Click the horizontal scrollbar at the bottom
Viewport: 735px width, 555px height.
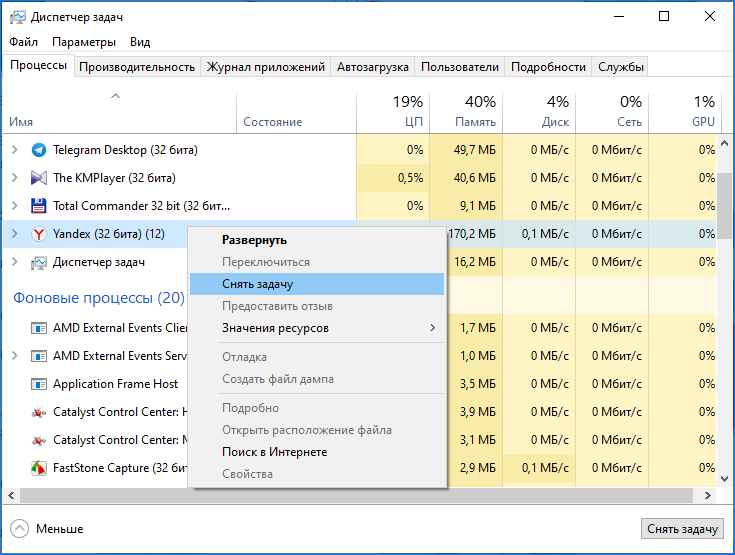pyautogui.click(x=300, y=496)
